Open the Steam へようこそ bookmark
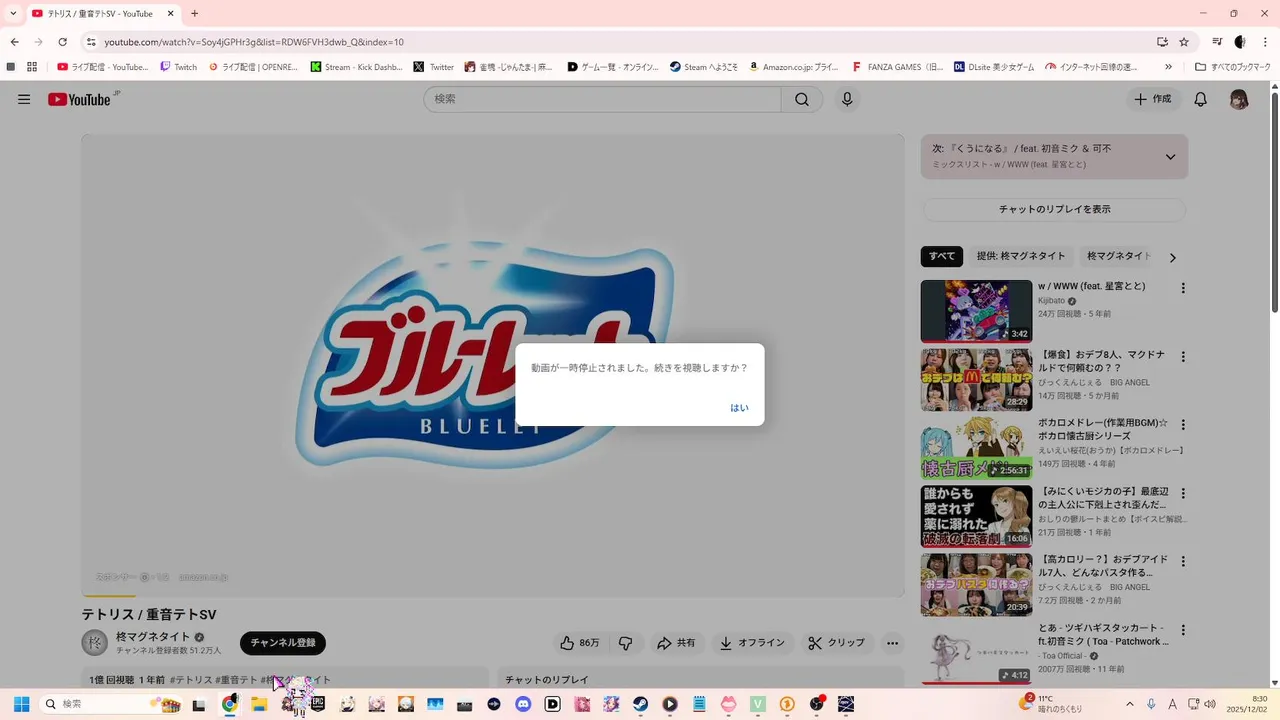The image size is (1280, 720). [704, 67]
